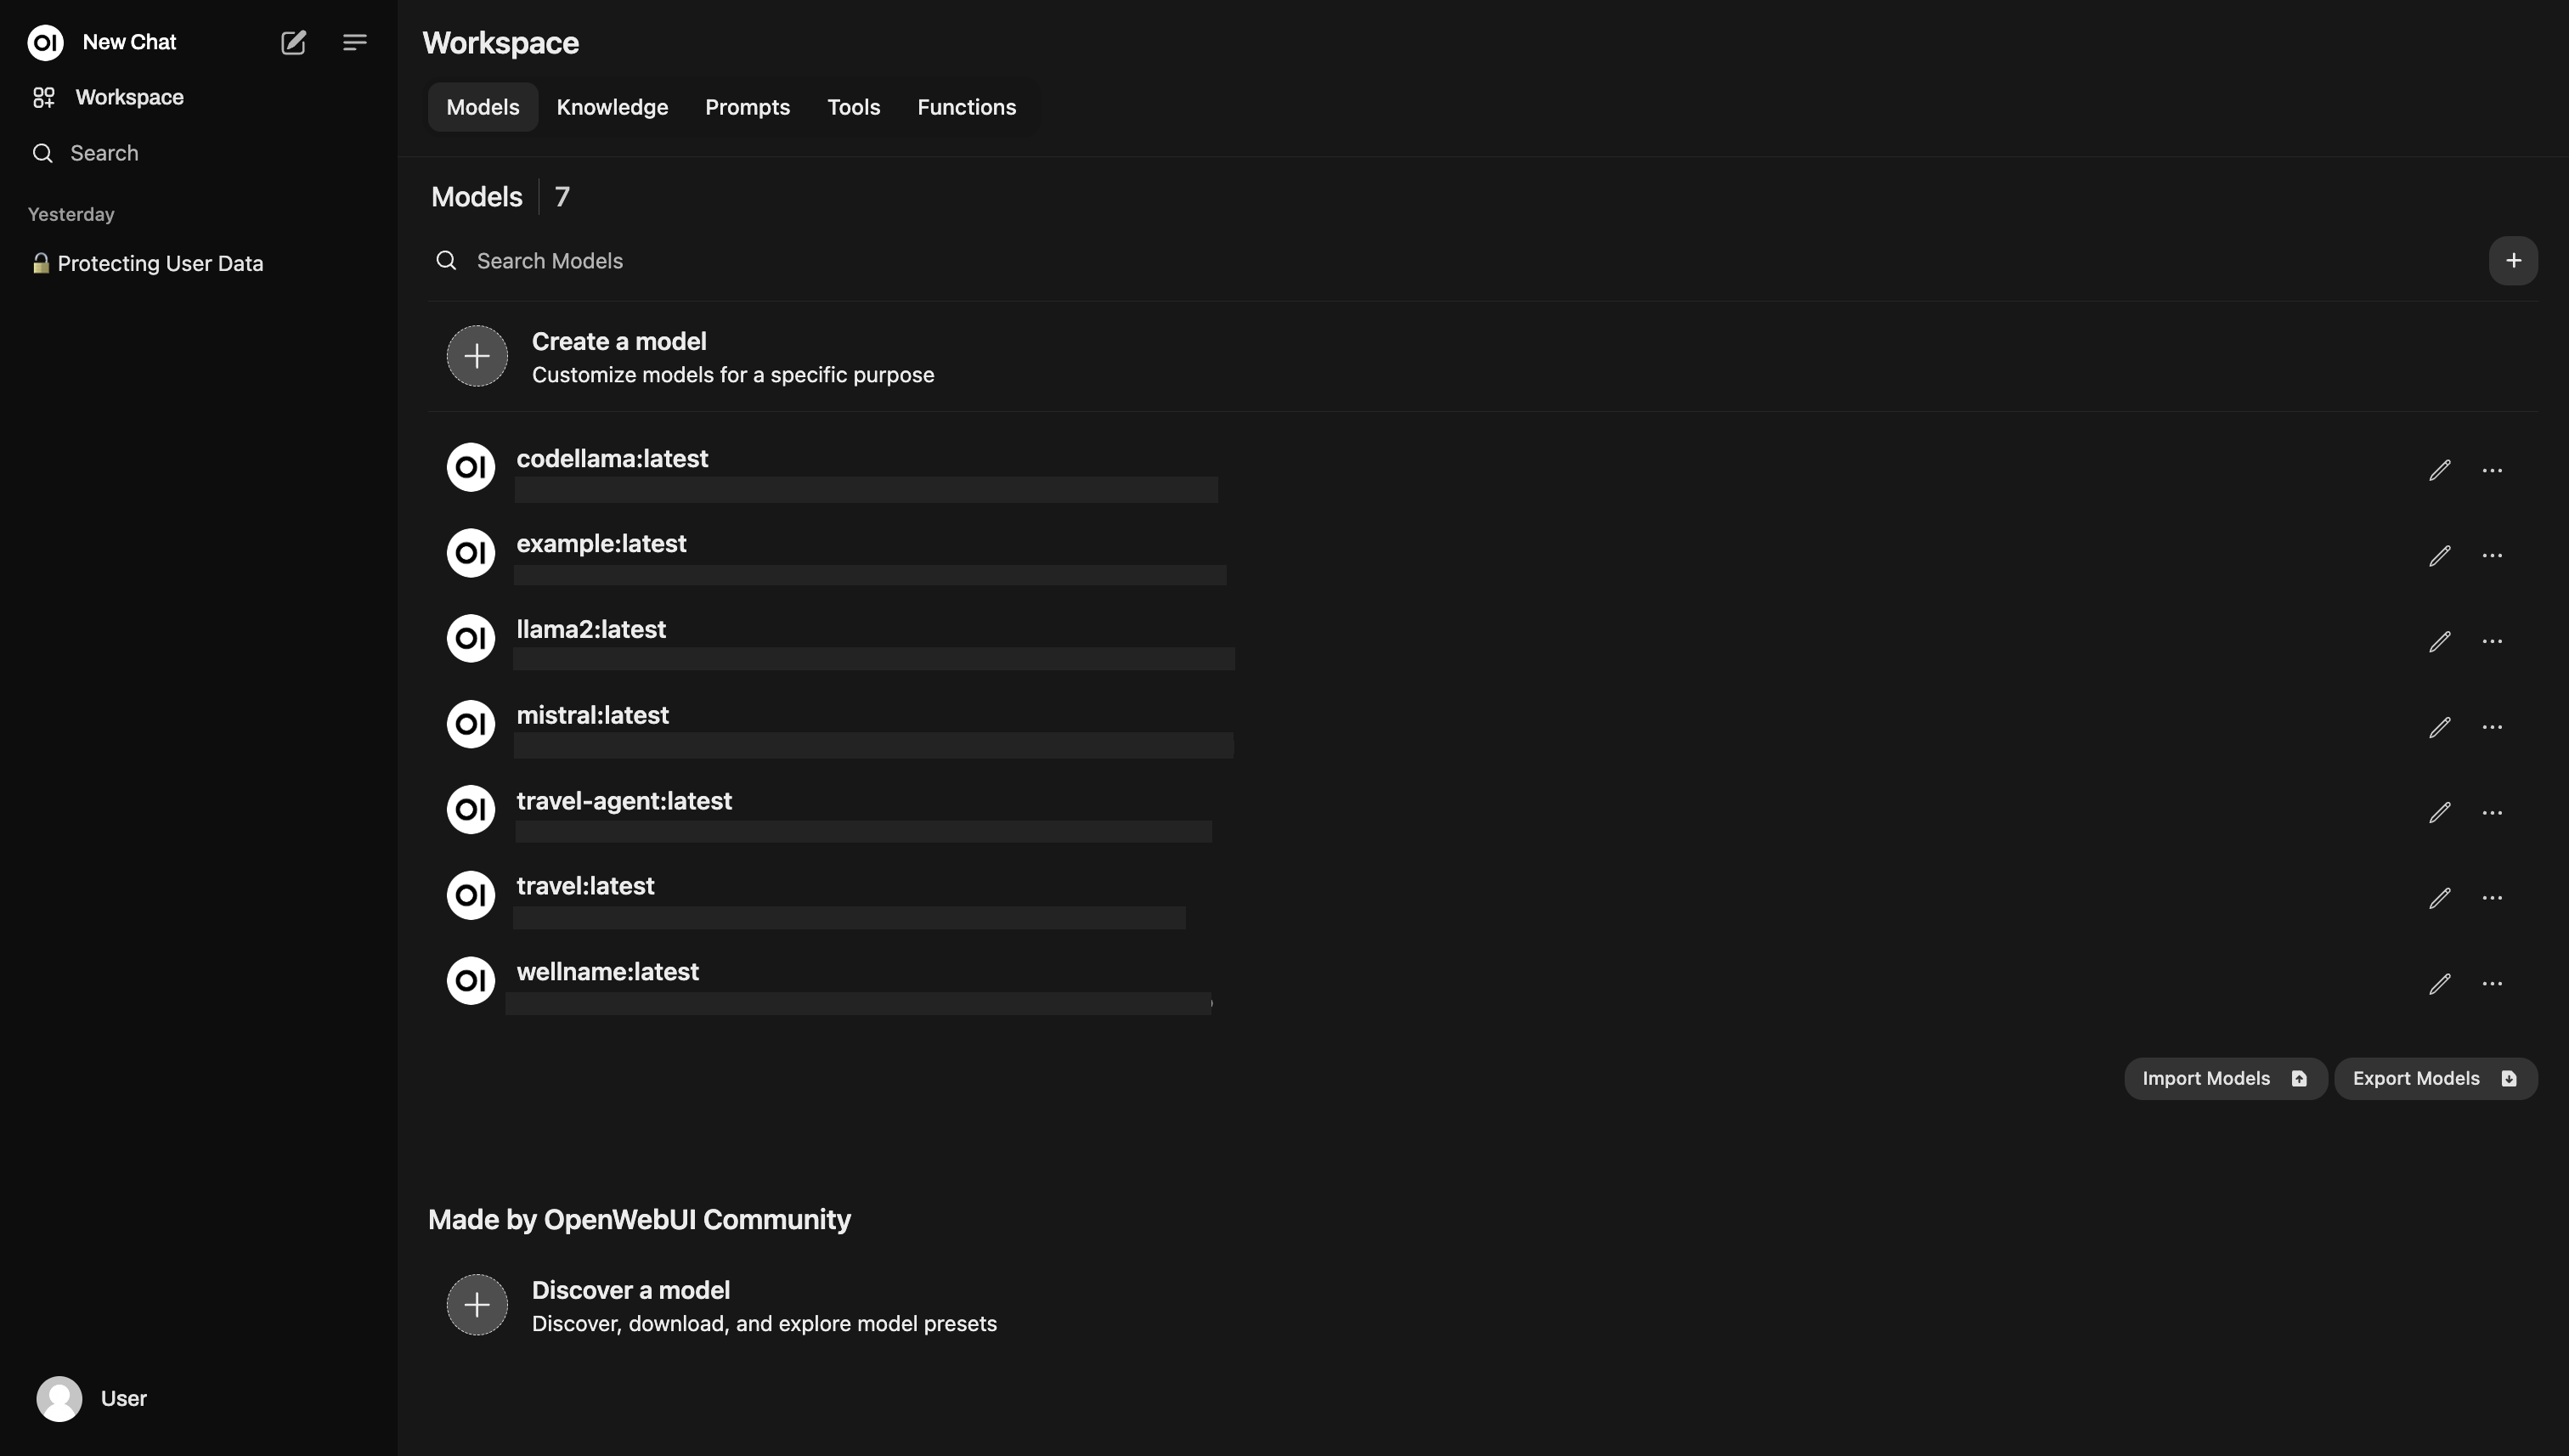Image resolution: width=2569 pixels, height=1456 pixels.
Task: Click the Discover a model plus circle
Action: (x=477, y=1305)
